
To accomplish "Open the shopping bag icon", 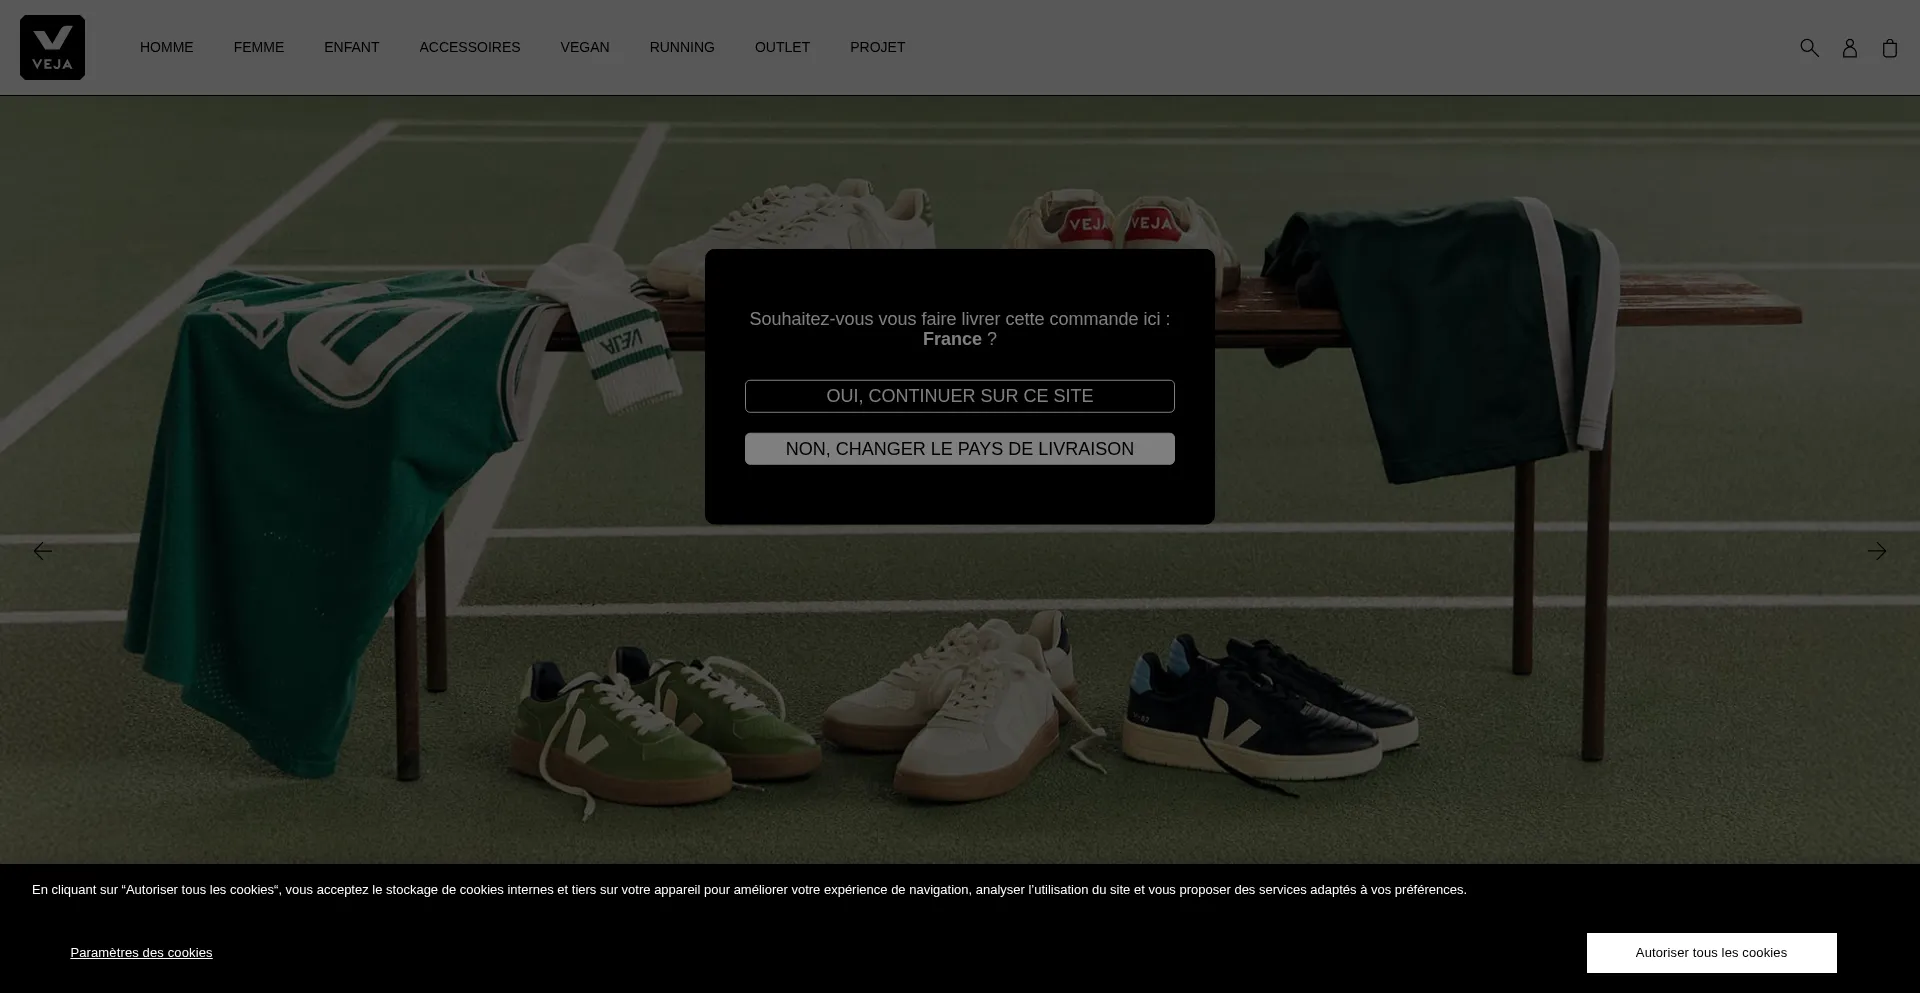I will coord(1889,48).
